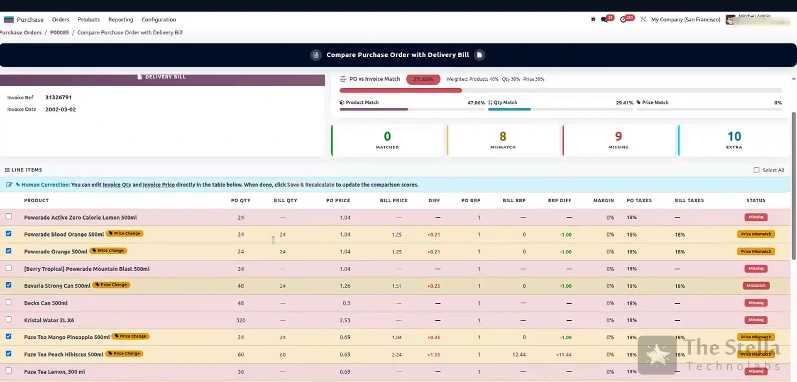Click PO Qty 320 for Kristal Water
Screen dimensions: 797x382
pos(241,321)
